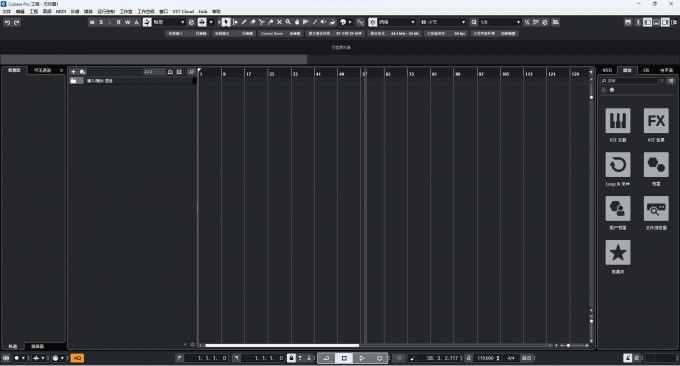
Task: Click the home icon in media panel
Action: tap(612, 90)
